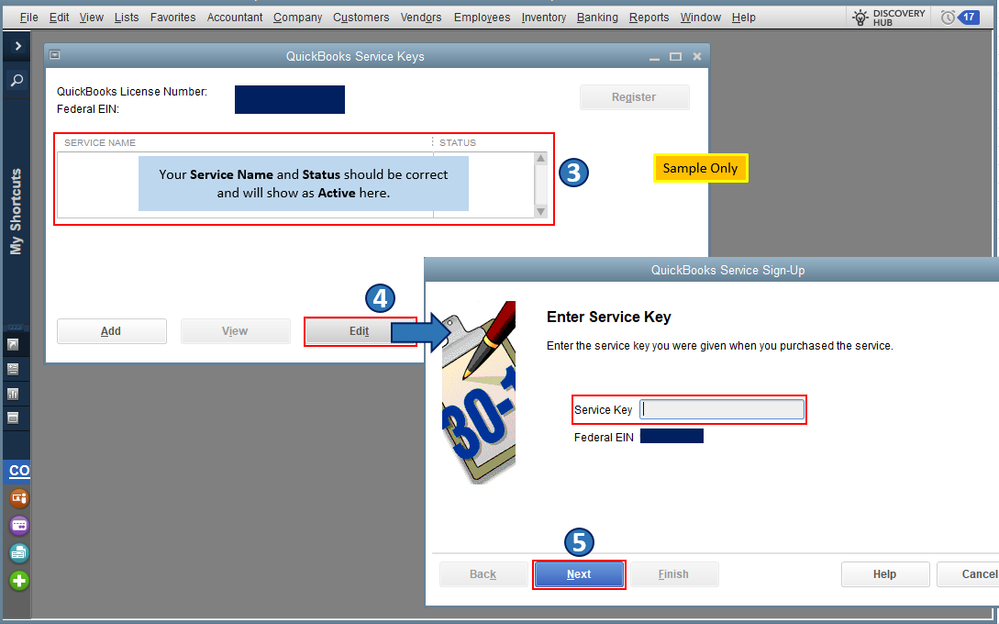Viewport: 999px width, 624px height.
Task: Click Finish in Service Sign-Up dialog
Action: click(x=674, y=574)
